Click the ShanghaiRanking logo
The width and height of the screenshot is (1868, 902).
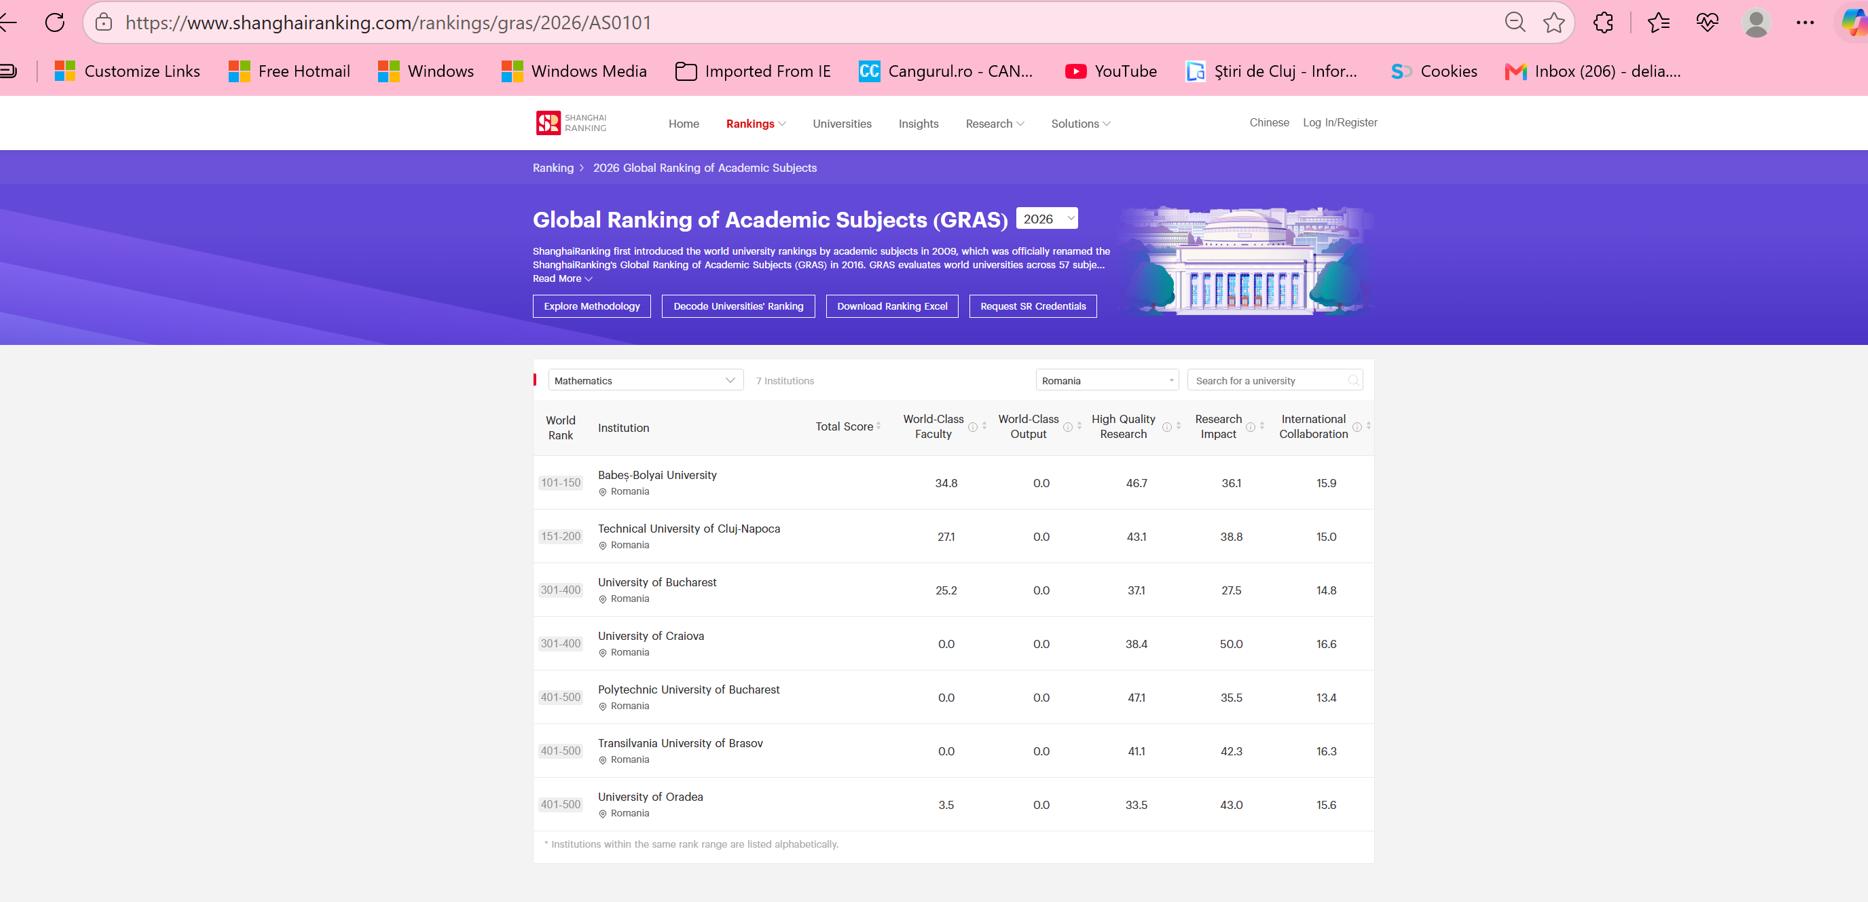point(571,123)
